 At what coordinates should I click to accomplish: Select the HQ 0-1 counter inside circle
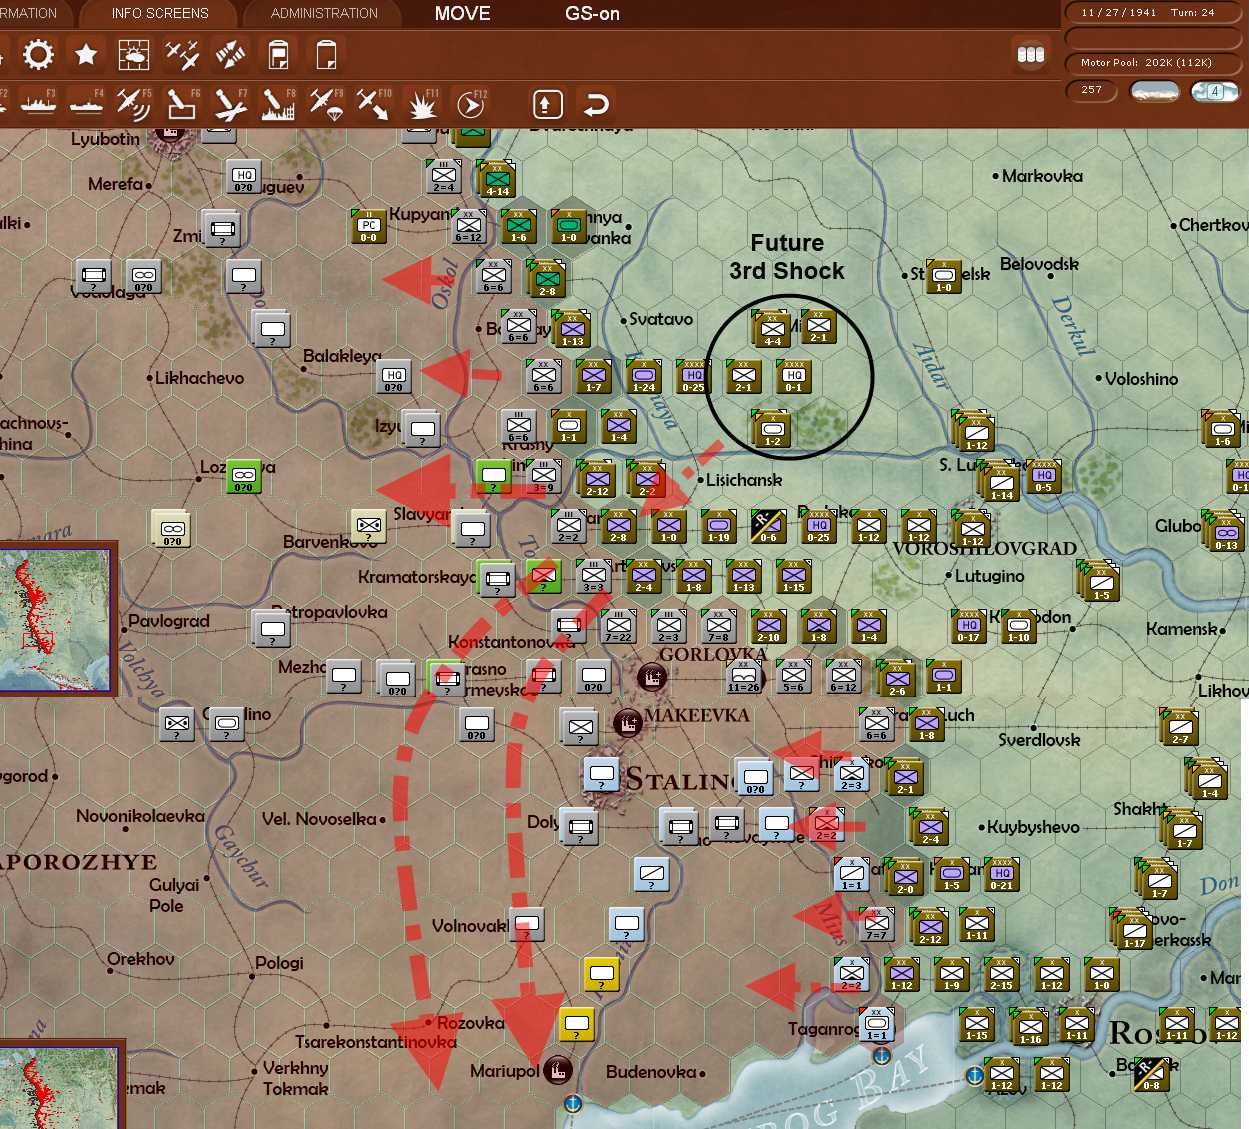(793, 376)
